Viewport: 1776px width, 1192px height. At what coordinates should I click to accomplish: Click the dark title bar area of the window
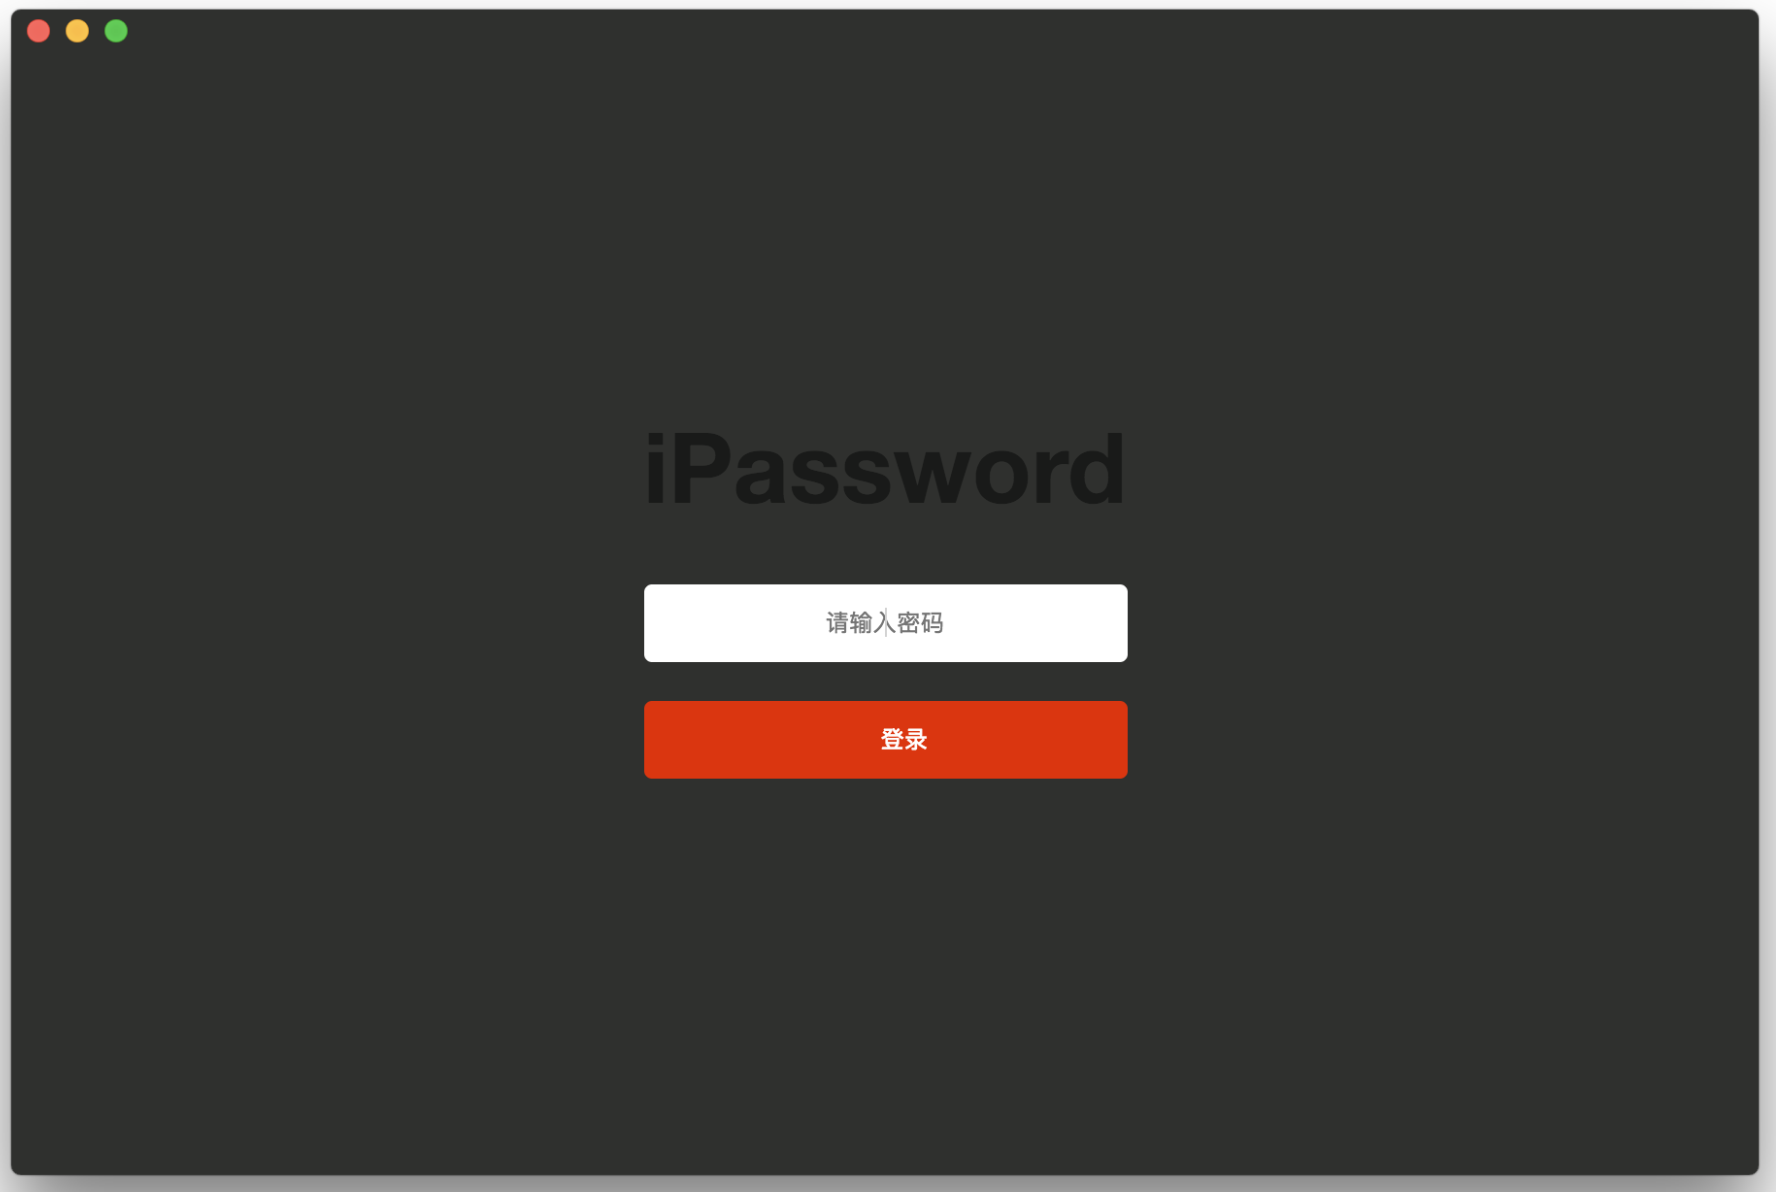point(900,31)
